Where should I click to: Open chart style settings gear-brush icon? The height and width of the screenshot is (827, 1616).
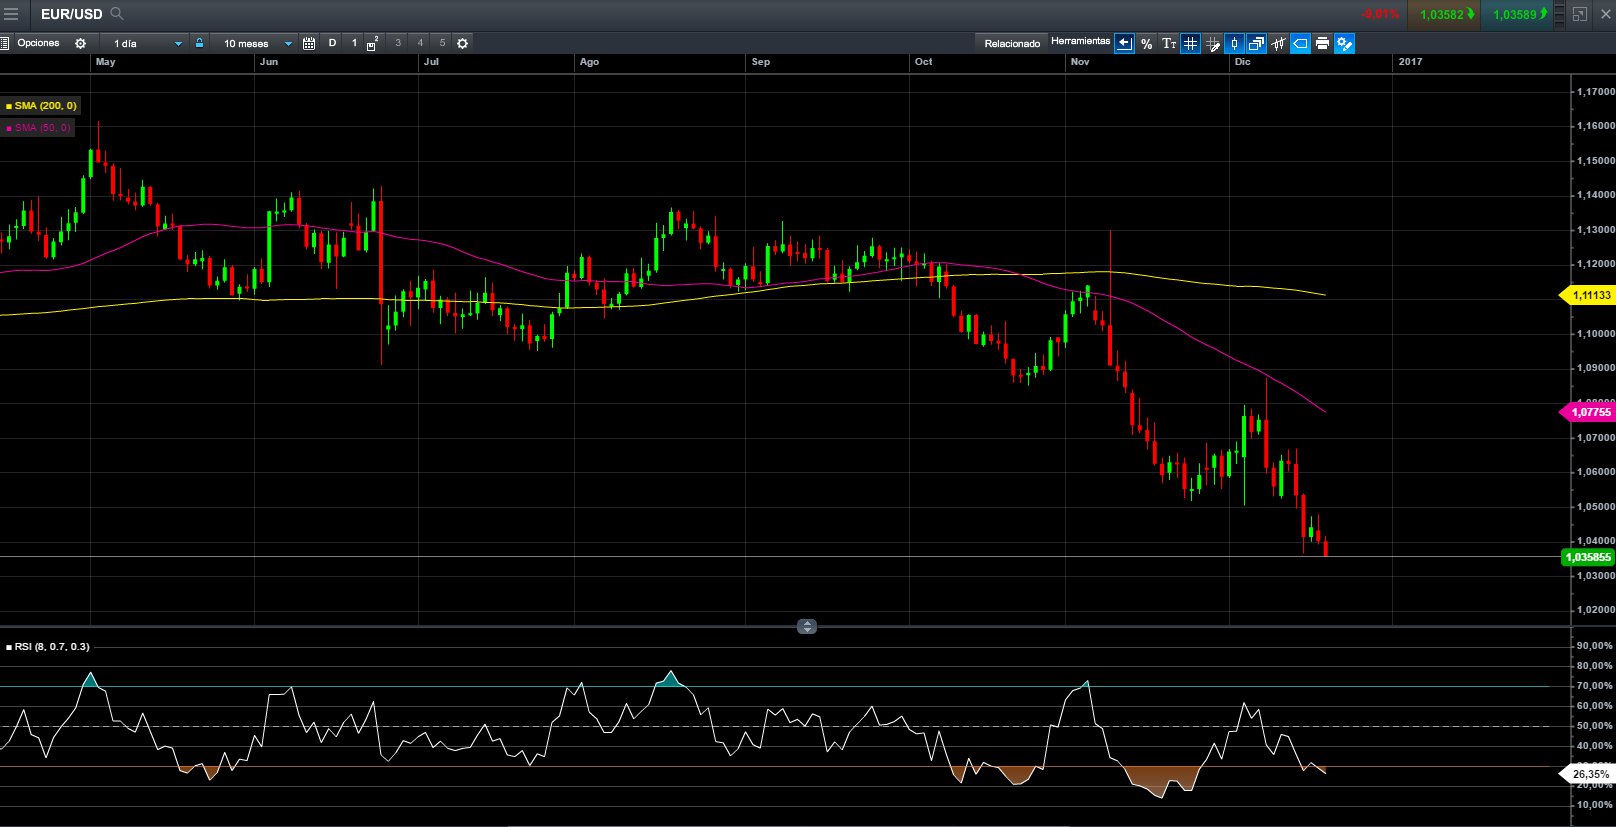click(x=1344, y=43)
